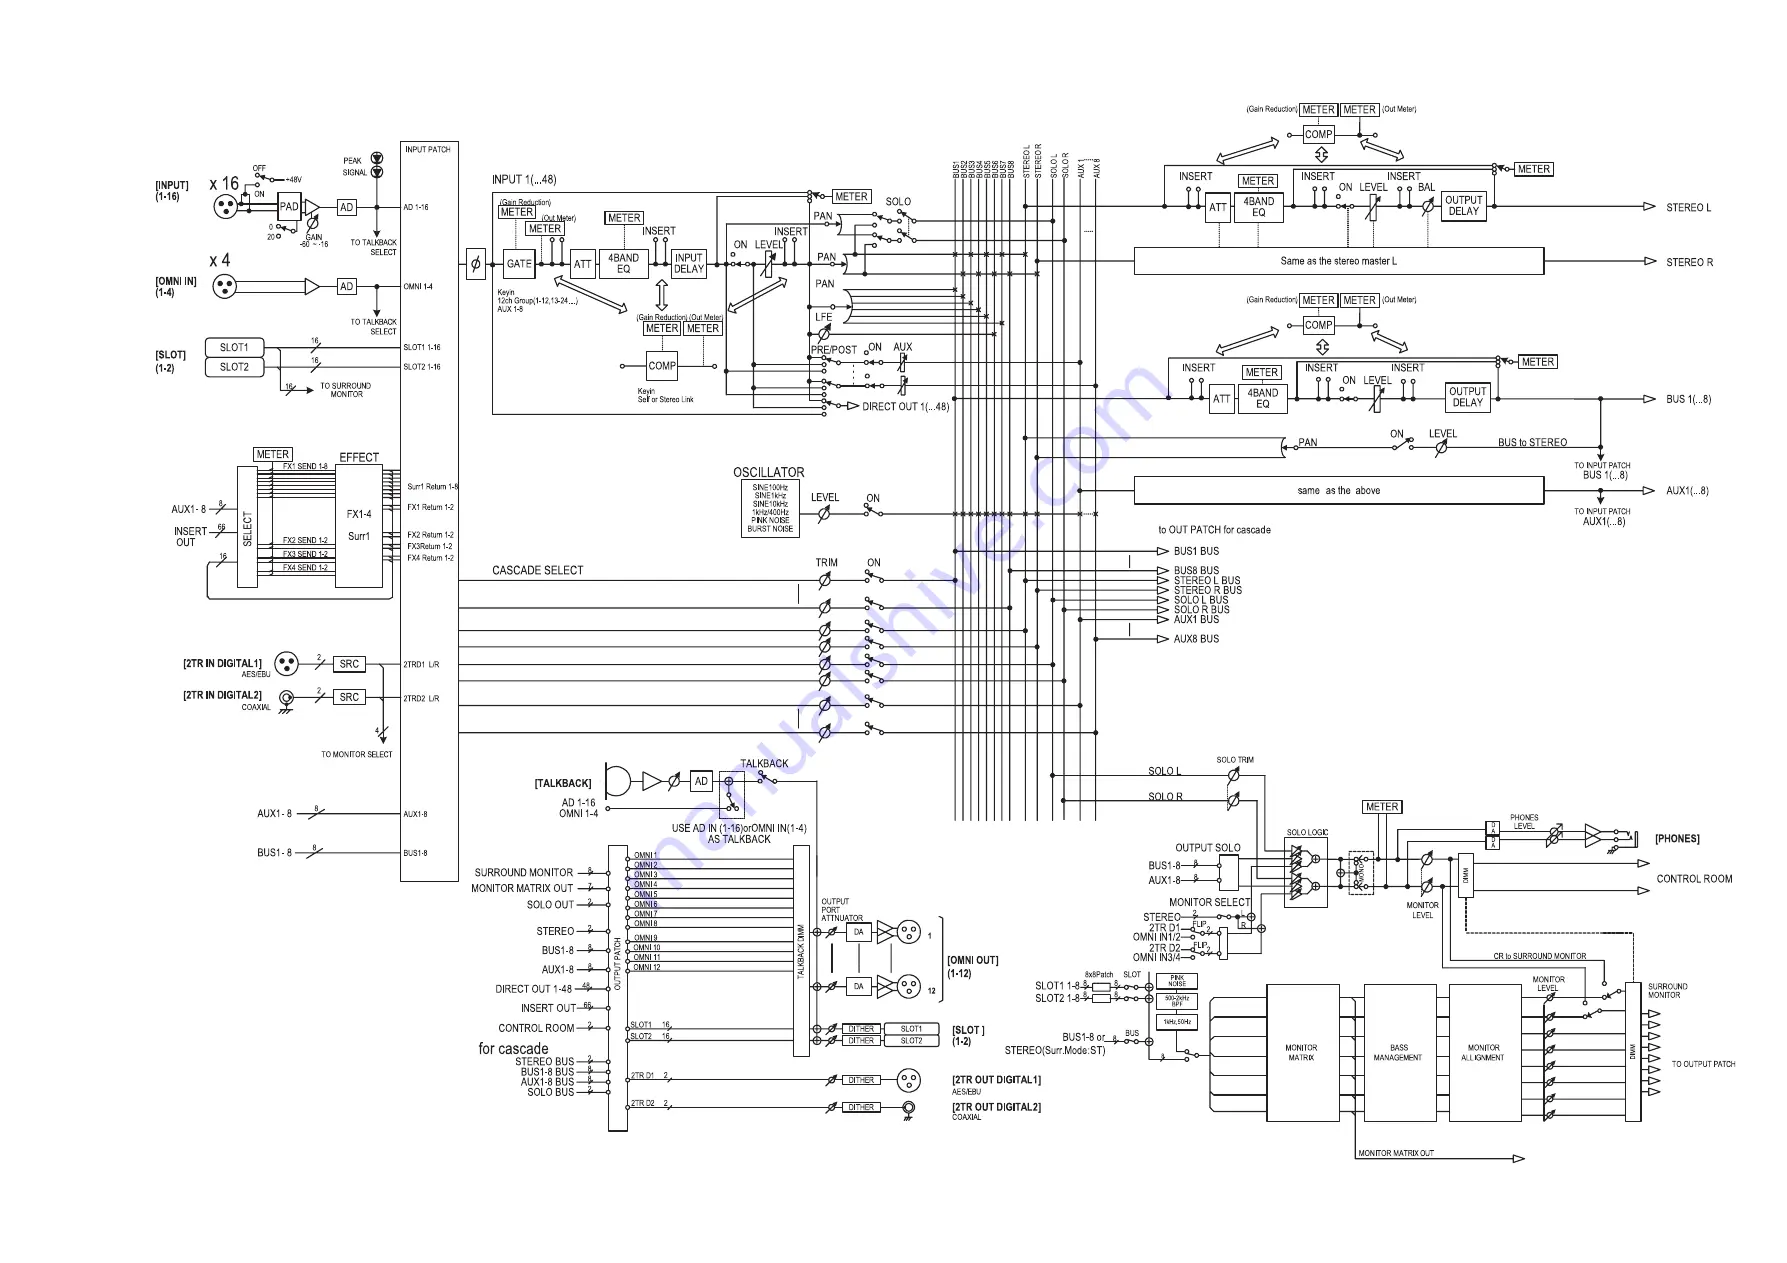The height and width of the screenshot is (1263, 1787).
Task: Select the SRC block for 2TR IN DIGITAL1
Action: click(349, 664)
